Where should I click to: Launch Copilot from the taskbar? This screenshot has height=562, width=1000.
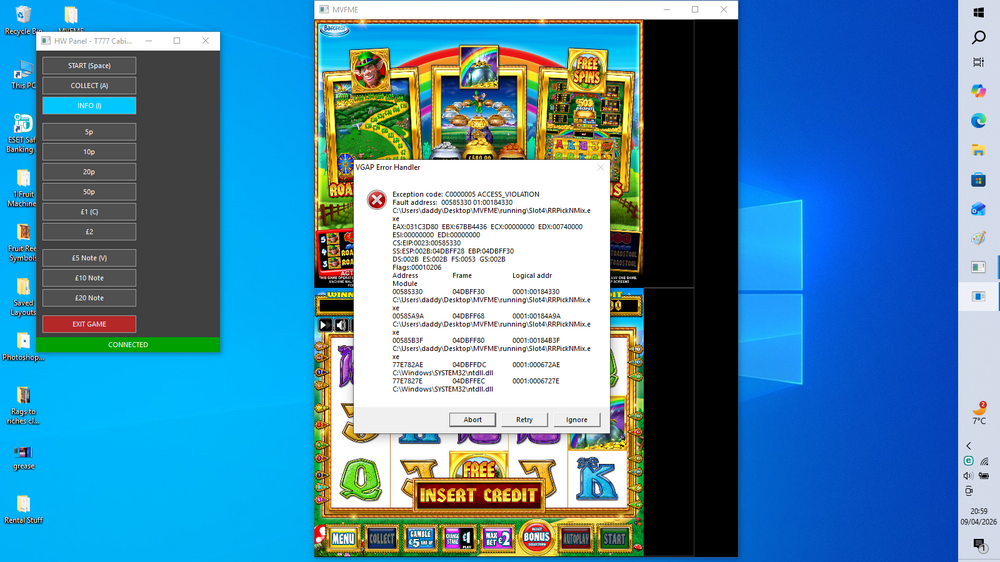pyautogui.click(x=978, y=91)
